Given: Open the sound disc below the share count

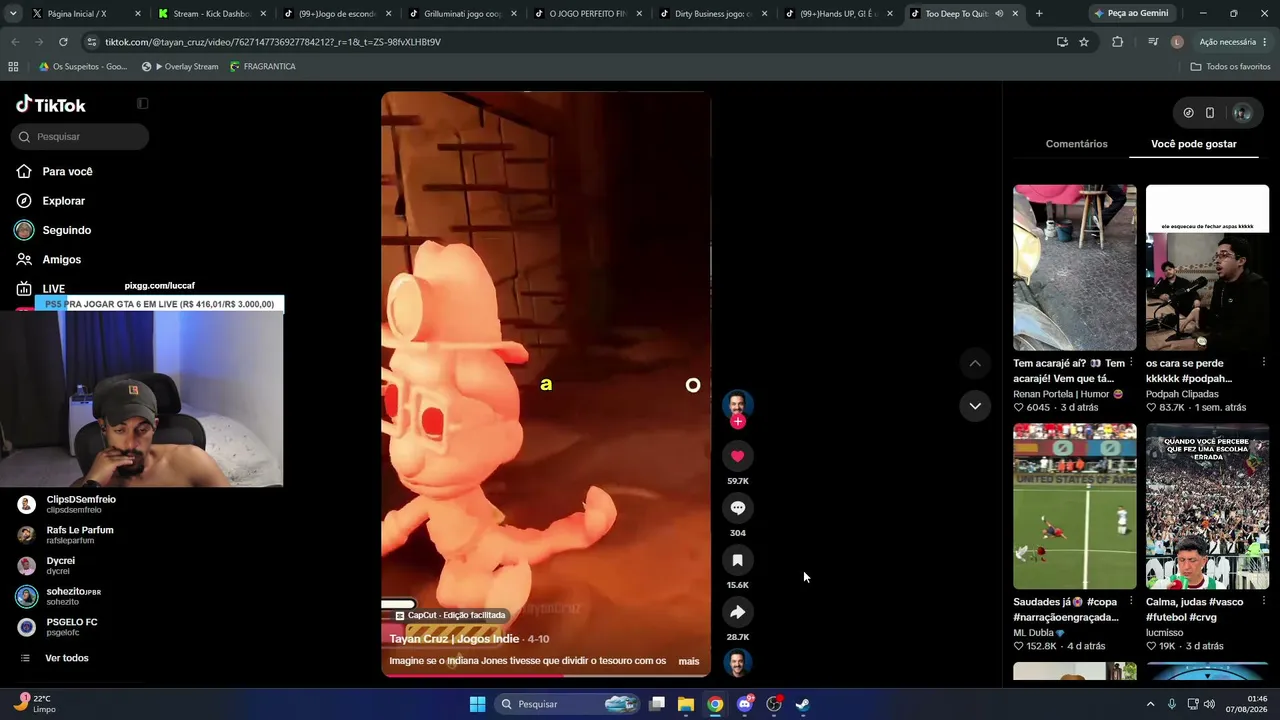Looking at the screenshot, I should point(737,662).
